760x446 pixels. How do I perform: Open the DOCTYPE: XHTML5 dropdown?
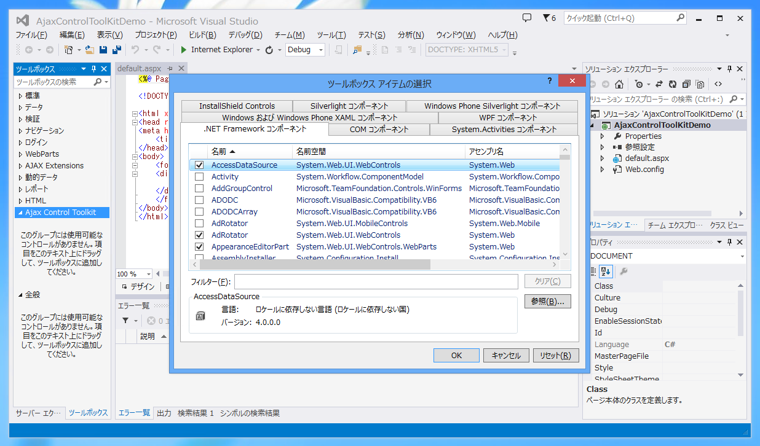click(x=466, y=49)
